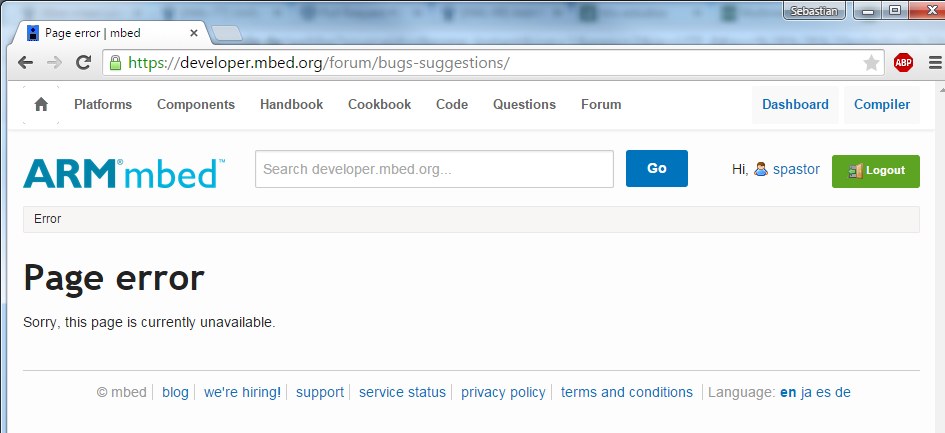Open the Adblock Plus extension icon
The height and width of the screenshot is (433, 945).
coord(903,63)
